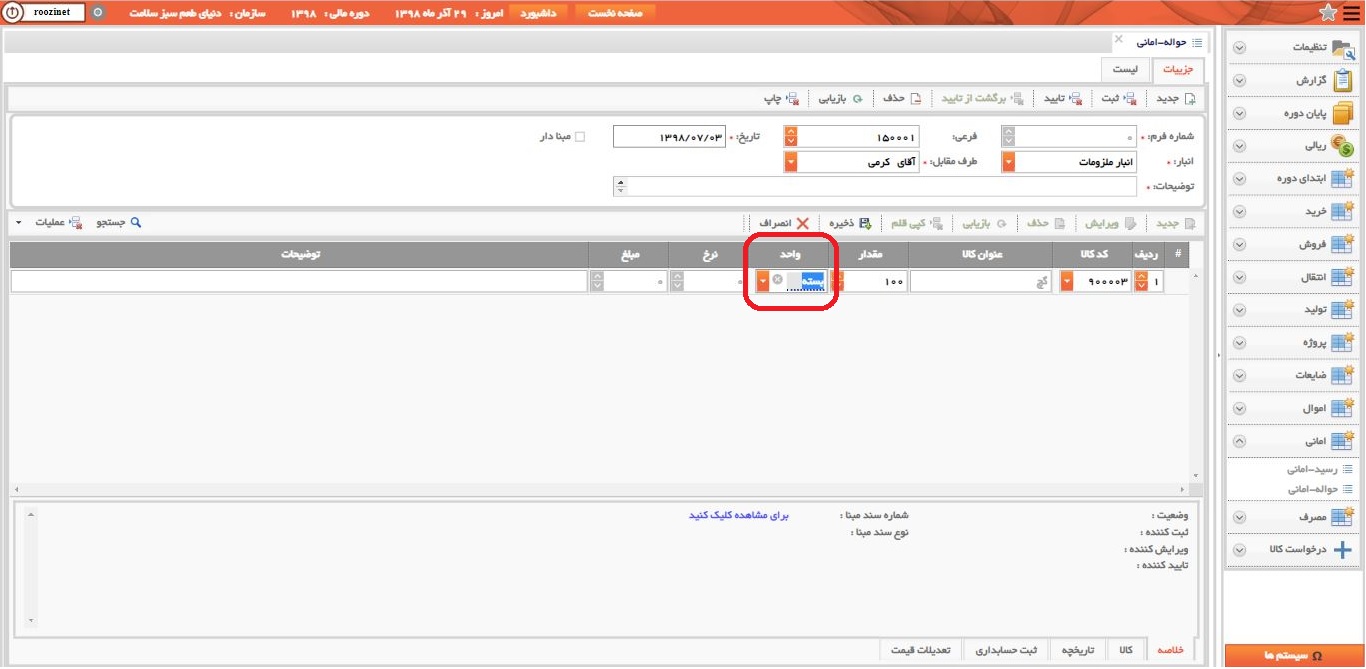Click the مقدار quantity field
The width and height of the screenshot is (1366, 669).
875,282
